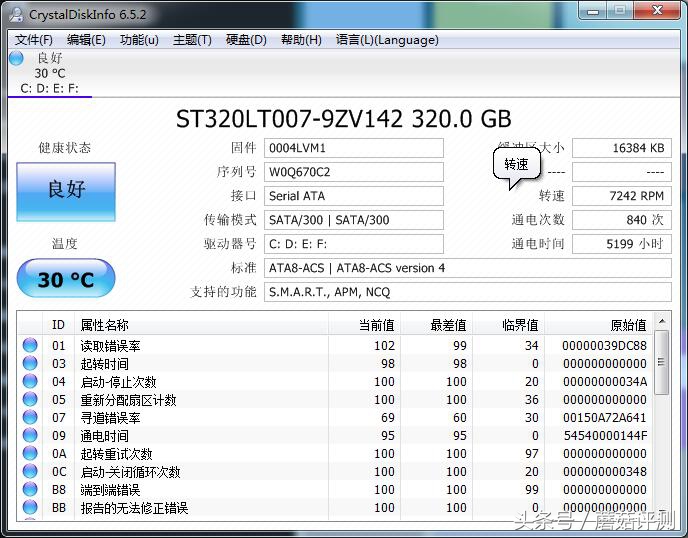688x538 pixels.
Task: Click the disk model title ST320LT007-9ZV142 320.0 GB
Action: pyautogui.click(x=344, y=118)
